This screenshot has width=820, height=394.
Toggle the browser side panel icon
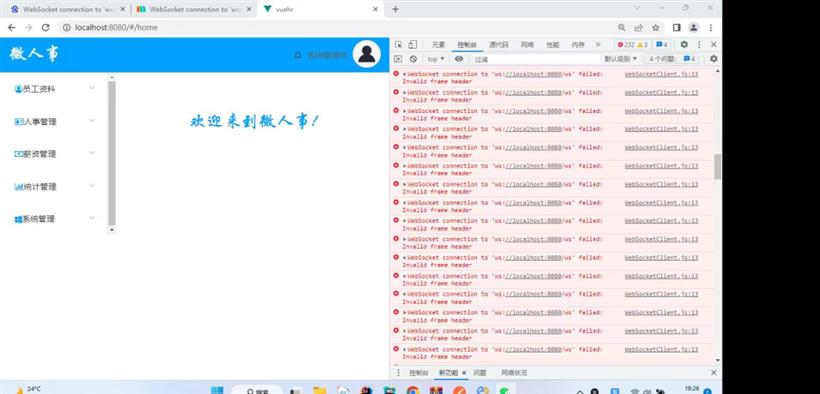click(x=676, y=28)
